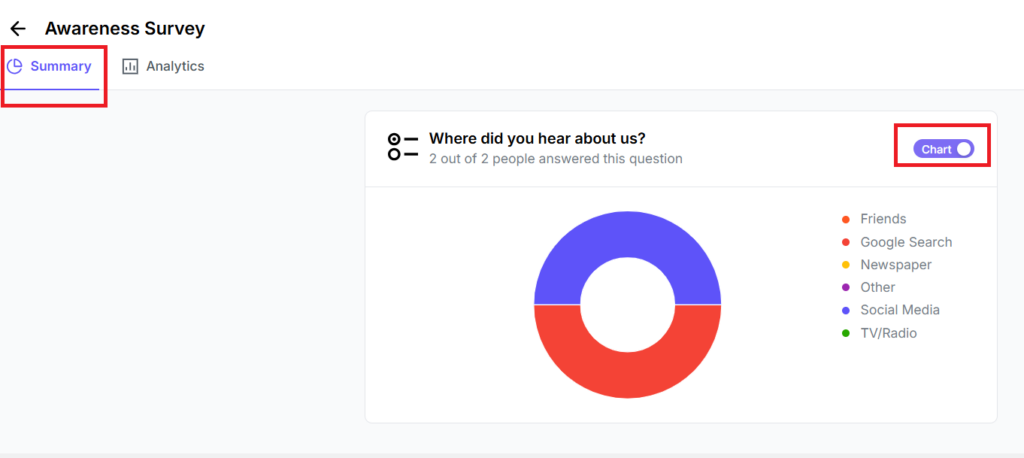Screen dimensions: 1024x458
Task: Click the Summary pie chart icon
Action: [x=15, y=66]
